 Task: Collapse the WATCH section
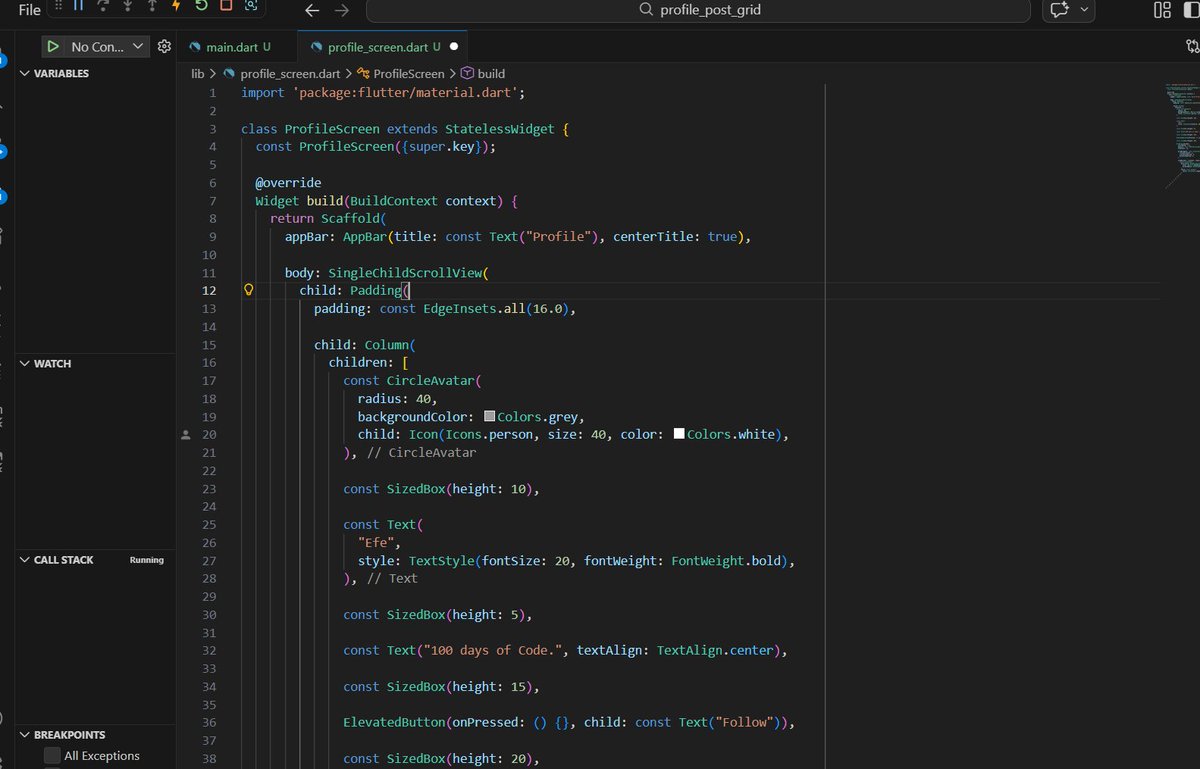(97, 363)
